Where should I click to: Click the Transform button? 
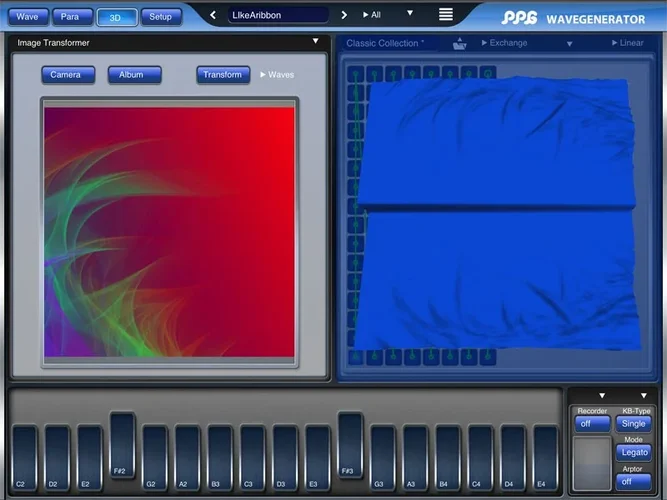(x=223, y=75)
